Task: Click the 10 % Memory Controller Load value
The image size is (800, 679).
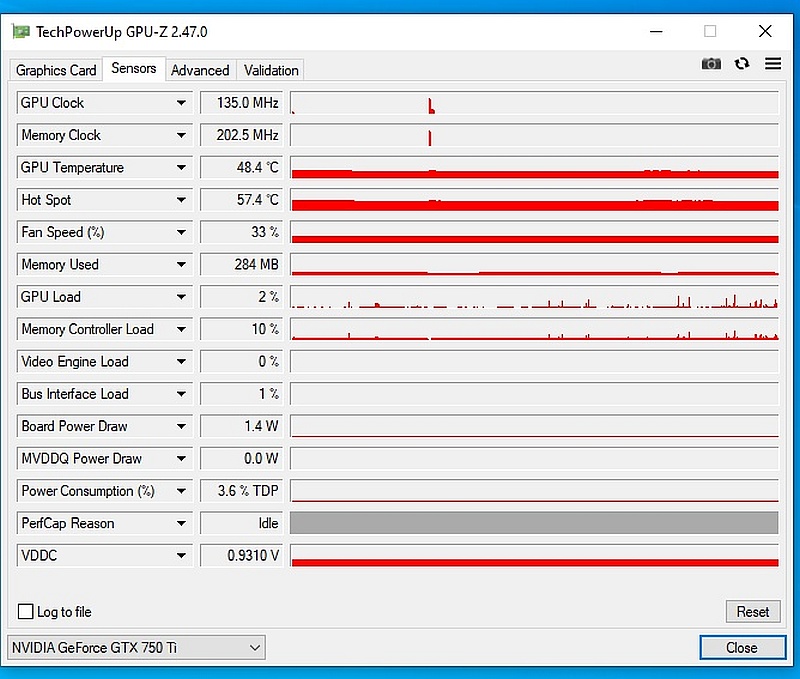Action: pyautogui.click(x=241, y=329)
